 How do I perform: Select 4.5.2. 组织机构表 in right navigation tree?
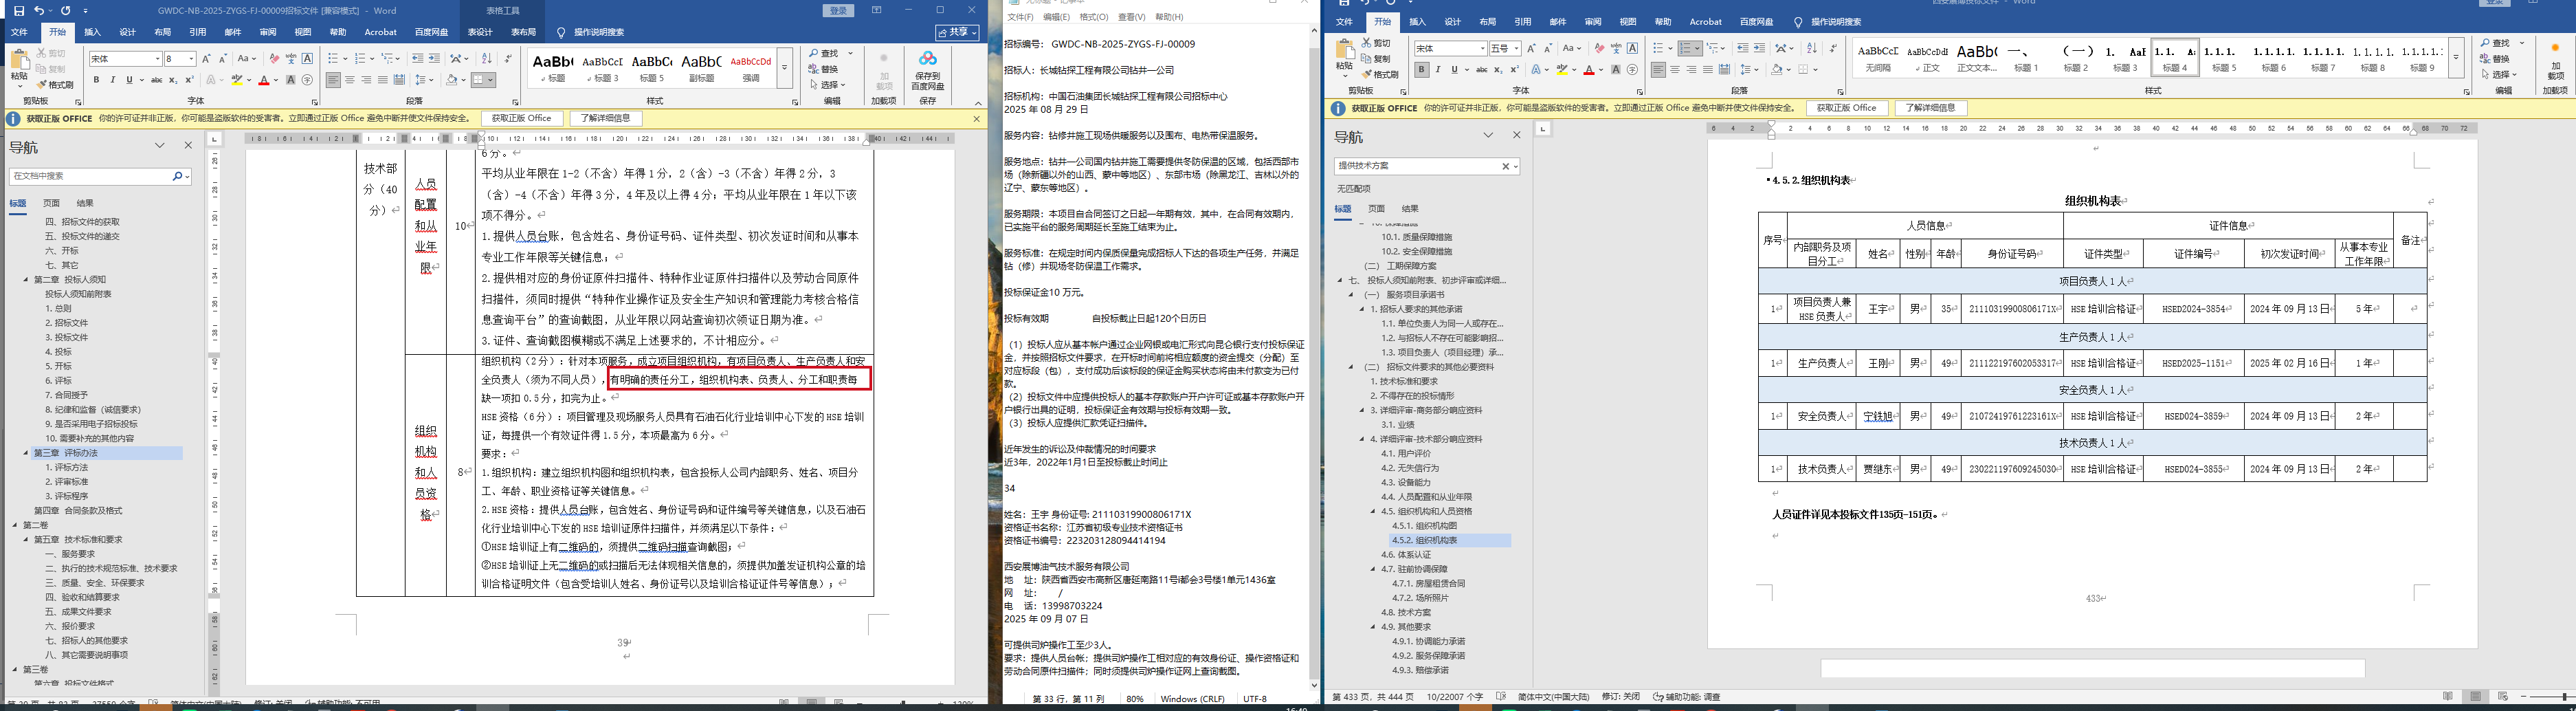click(x=1424, y=540)
